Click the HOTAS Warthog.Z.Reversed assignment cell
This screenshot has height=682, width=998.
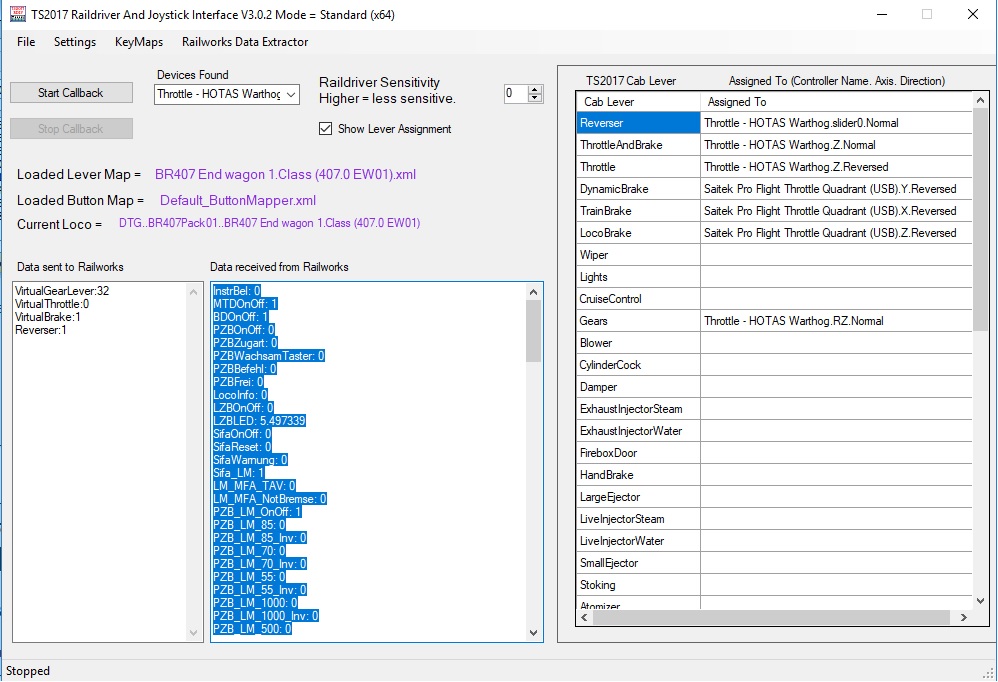pyautogui.click(x=836, y=167)
